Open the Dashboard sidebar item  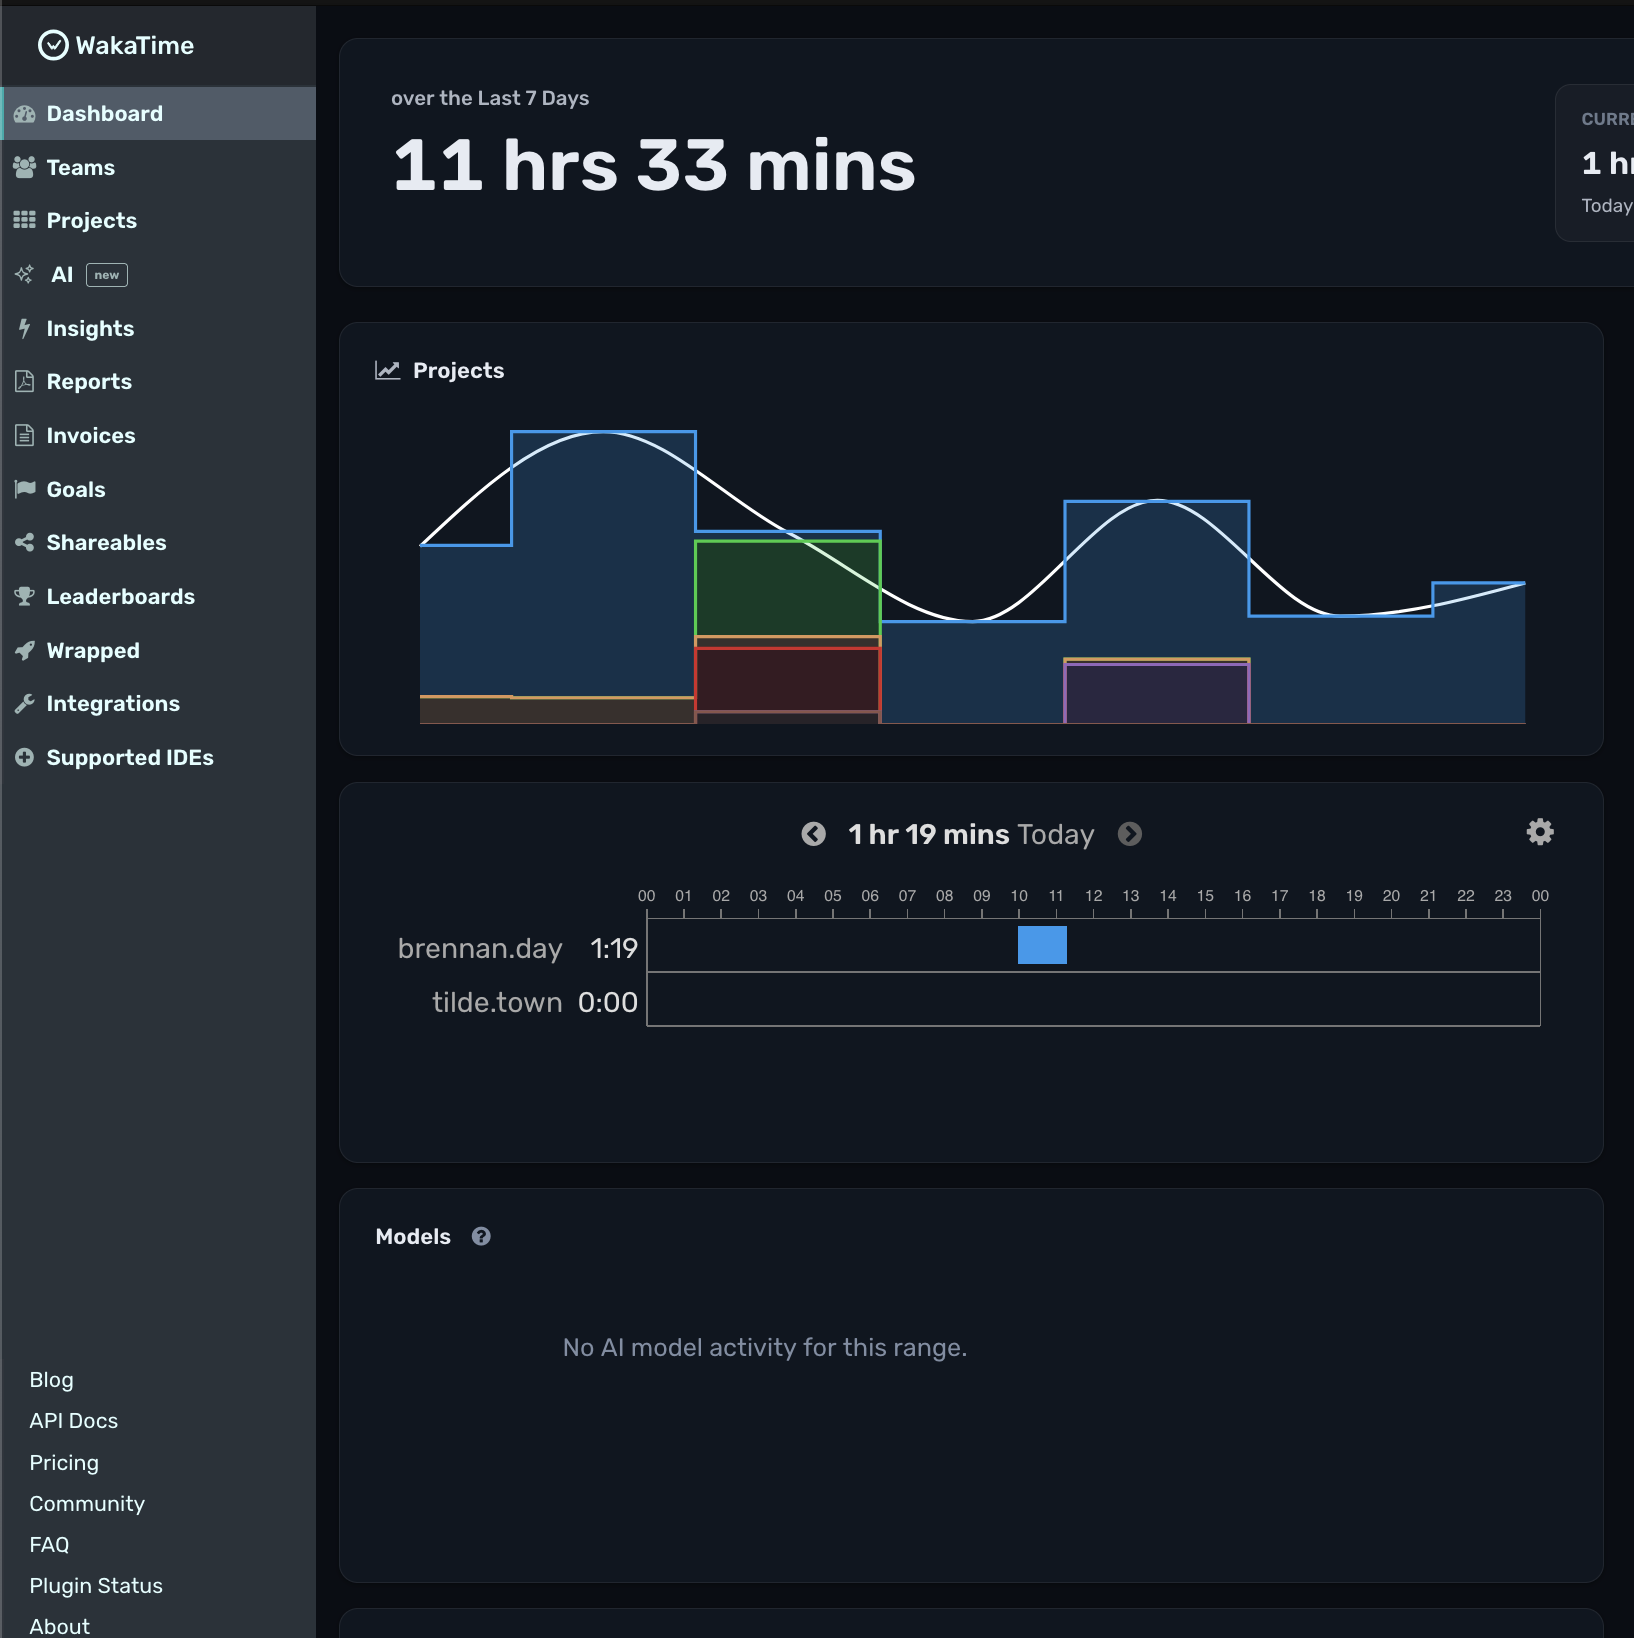(158, 113)
